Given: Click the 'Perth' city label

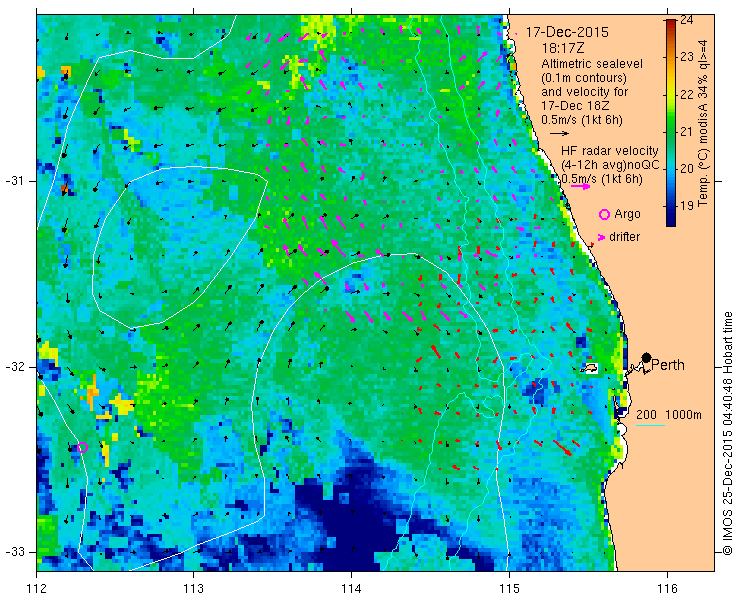Looking at the screenshot, I should pyautogui.click(x=668, y=365).
